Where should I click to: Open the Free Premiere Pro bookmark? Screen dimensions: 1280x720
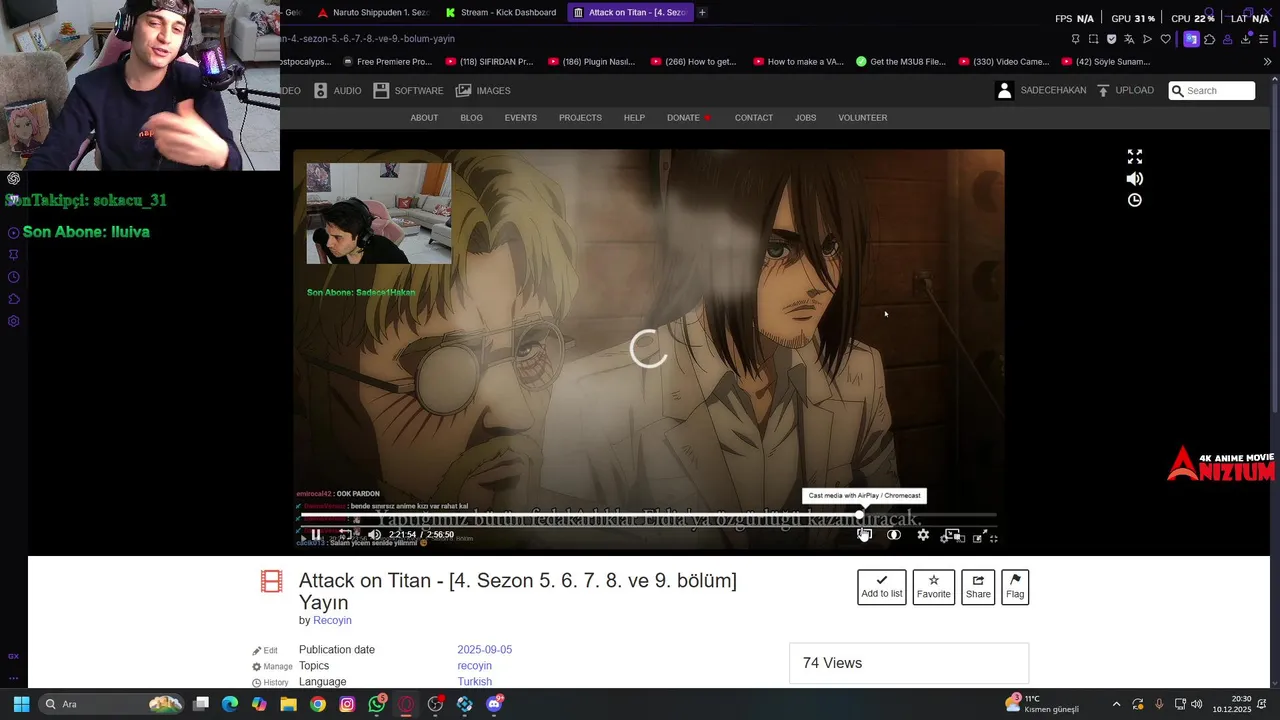click(x=386, y=61)
